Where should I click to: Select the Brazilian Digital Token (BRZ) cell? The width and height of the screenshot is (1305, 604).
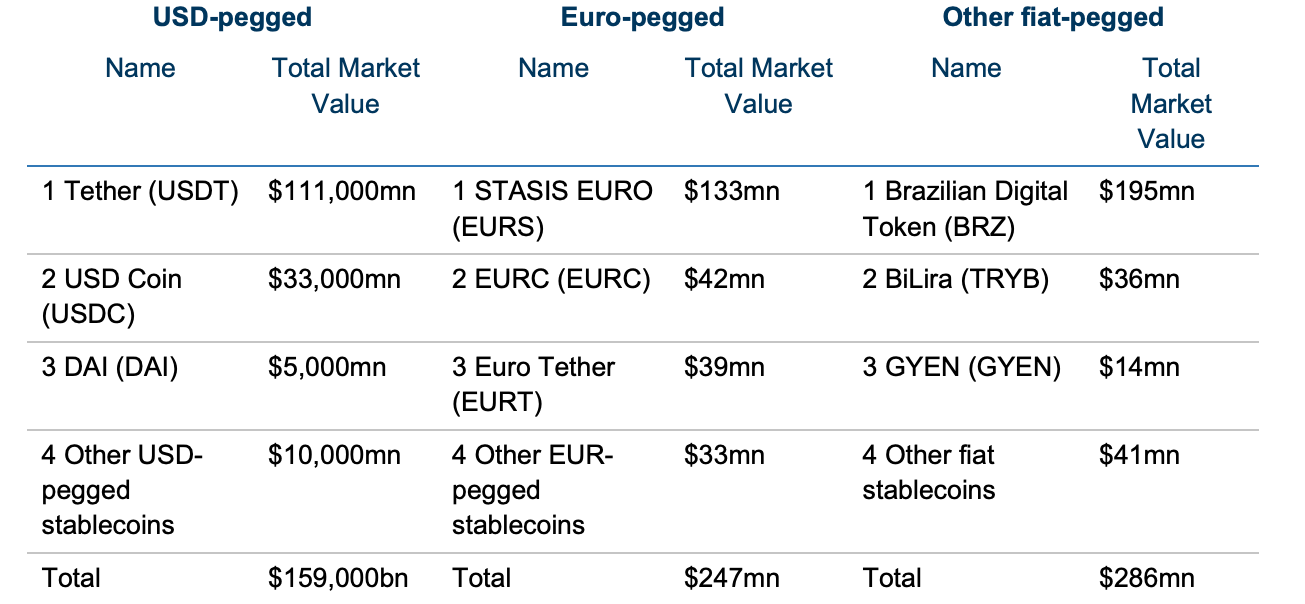pyautogui.click(x=965, y=208)
